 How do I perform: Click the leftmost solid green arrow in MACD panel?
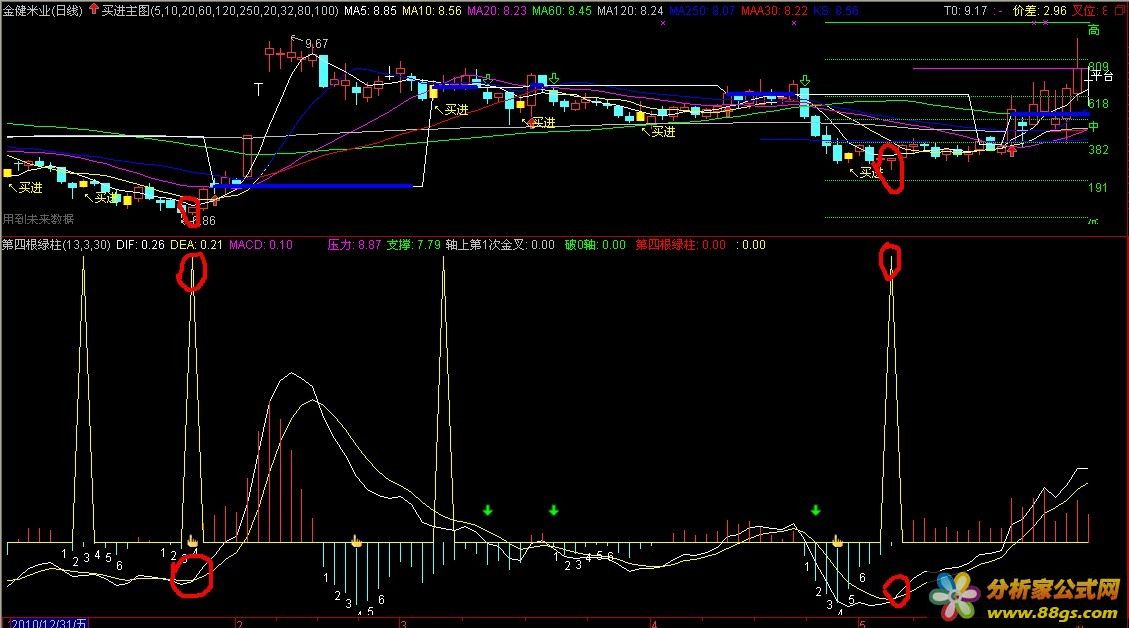[x=487, y=511]
